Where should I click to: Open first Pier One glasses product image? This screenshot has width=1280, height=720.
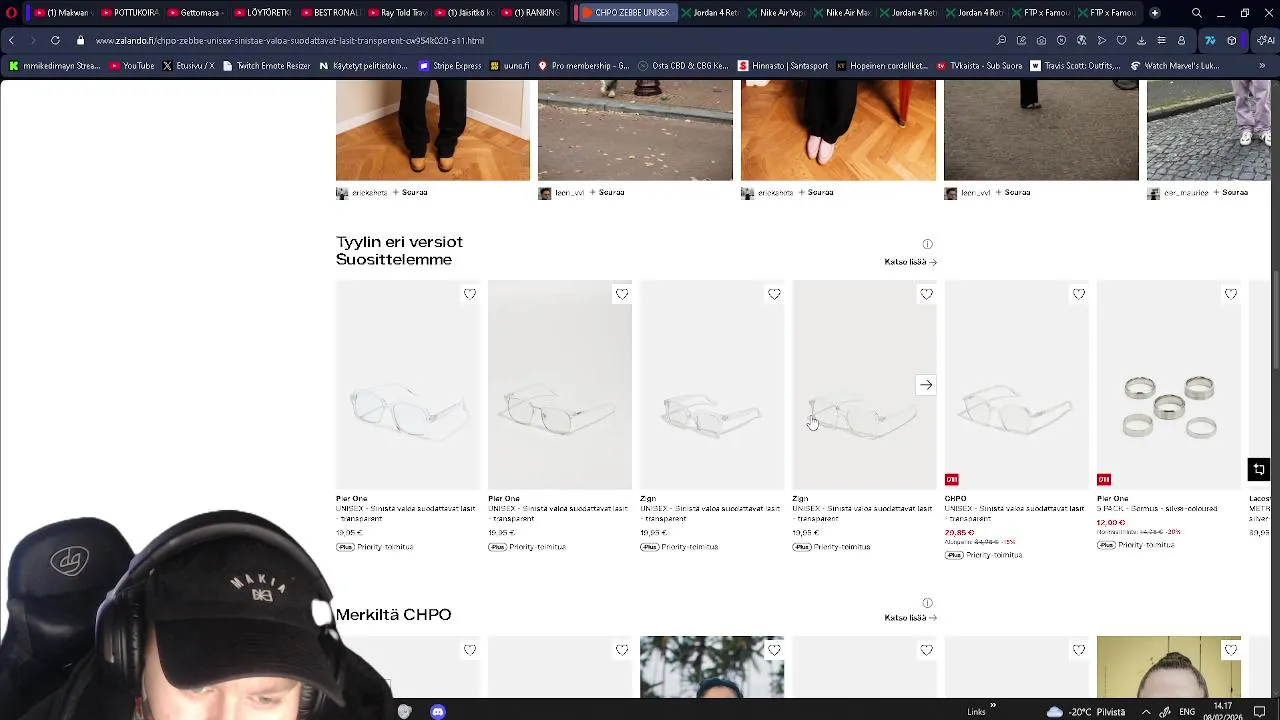point(408,385)
